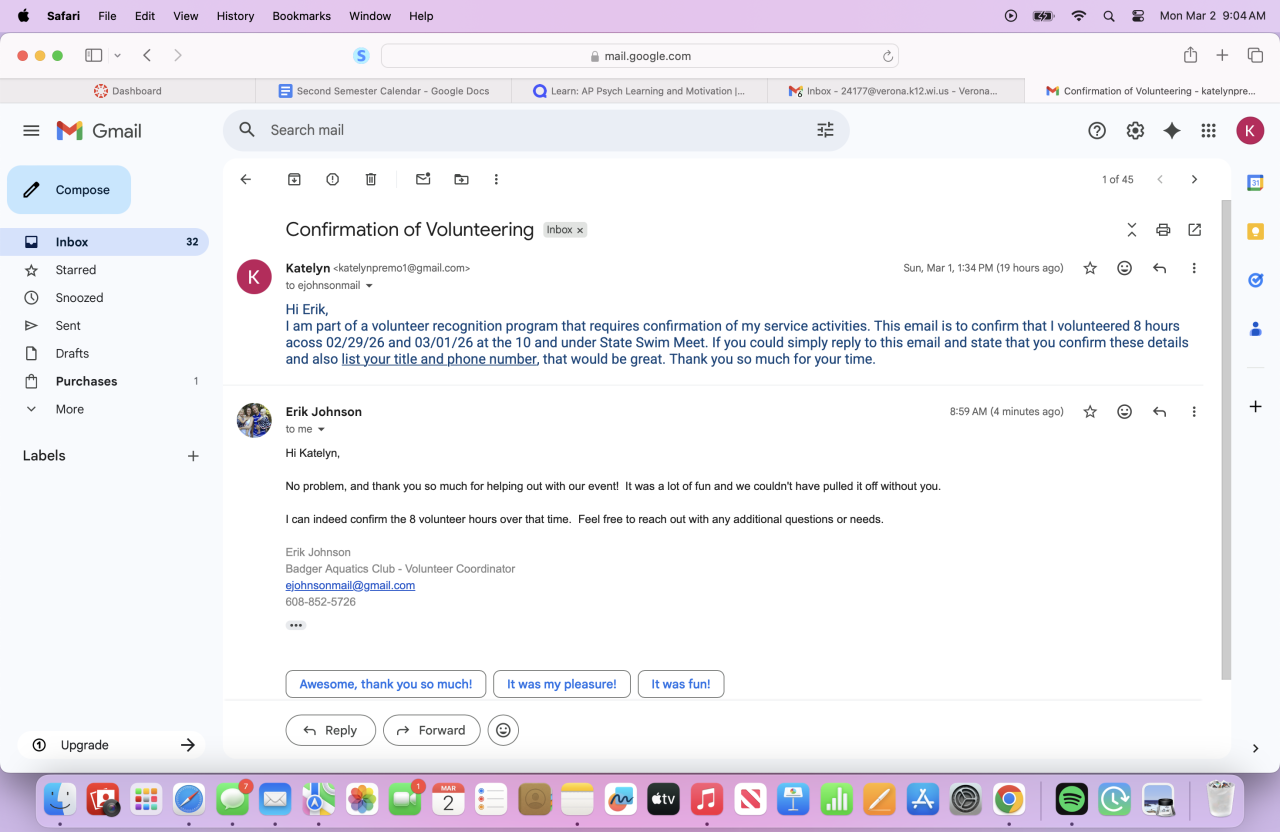
Task: Click the Upgrade button
Action: [x=112, y=745]
